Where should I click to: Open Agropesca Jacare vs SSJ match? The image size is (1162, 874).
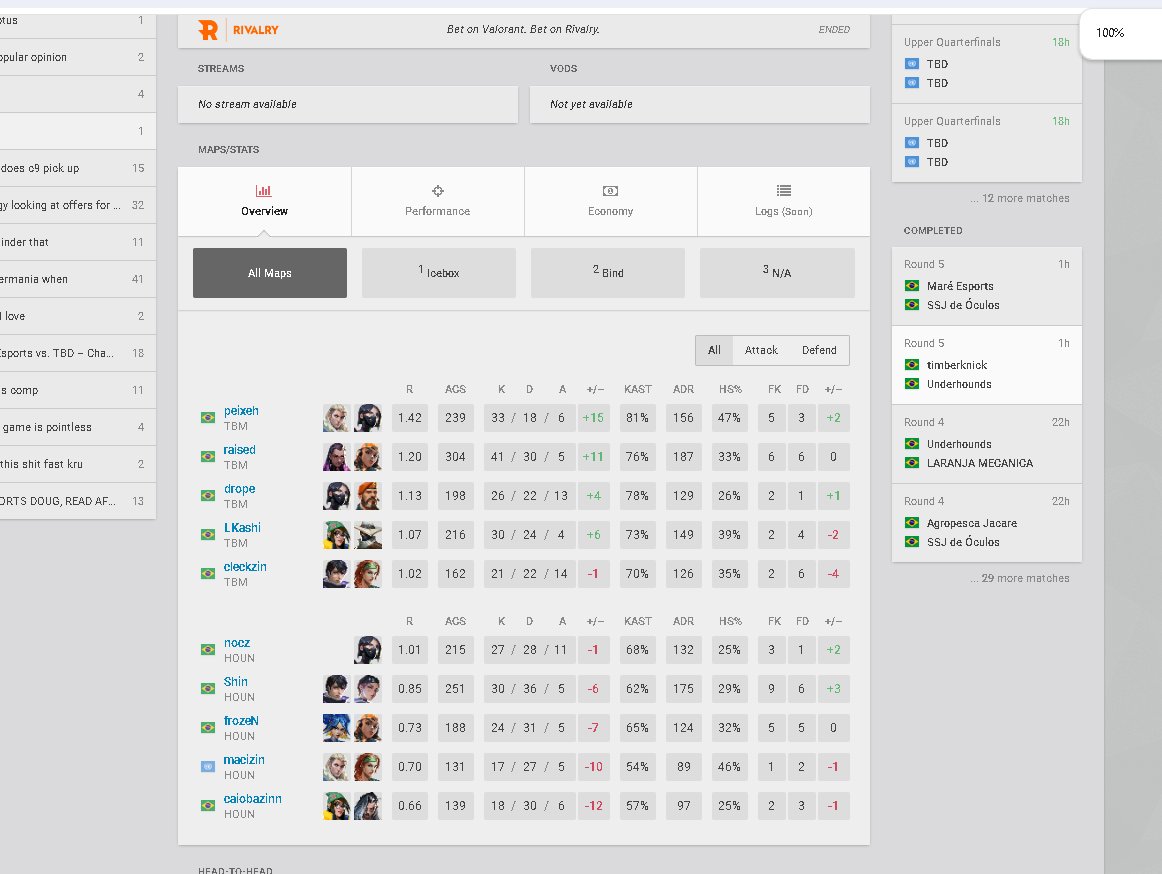[986, 523]
